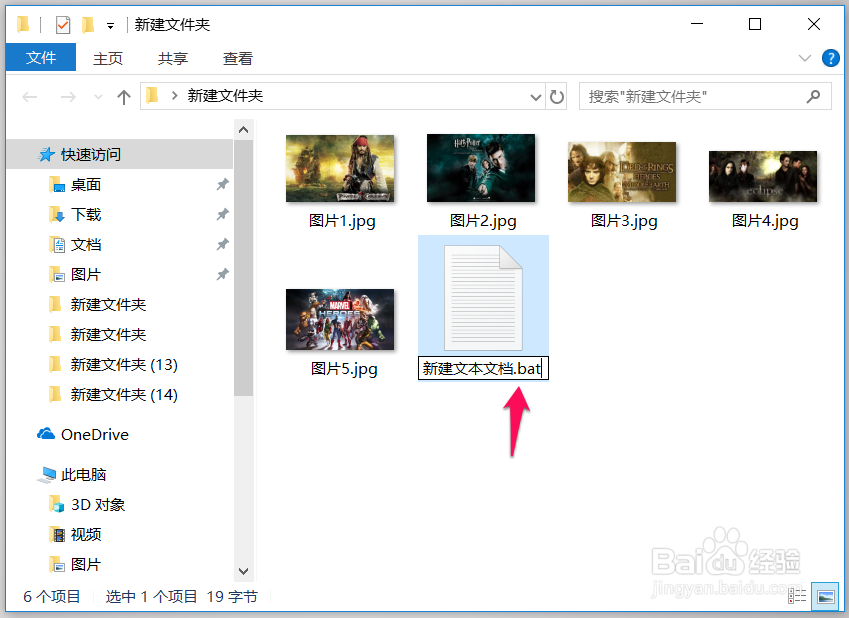
Task: Select the 图片5.jpg thumbnail
Action: click(340, 320)
